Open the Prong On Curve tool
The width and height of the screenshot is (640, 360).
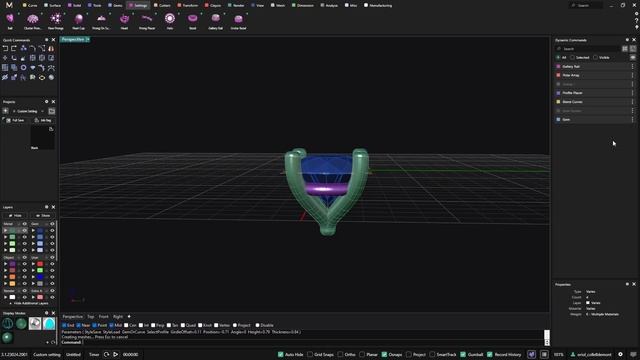click(101, 21)
